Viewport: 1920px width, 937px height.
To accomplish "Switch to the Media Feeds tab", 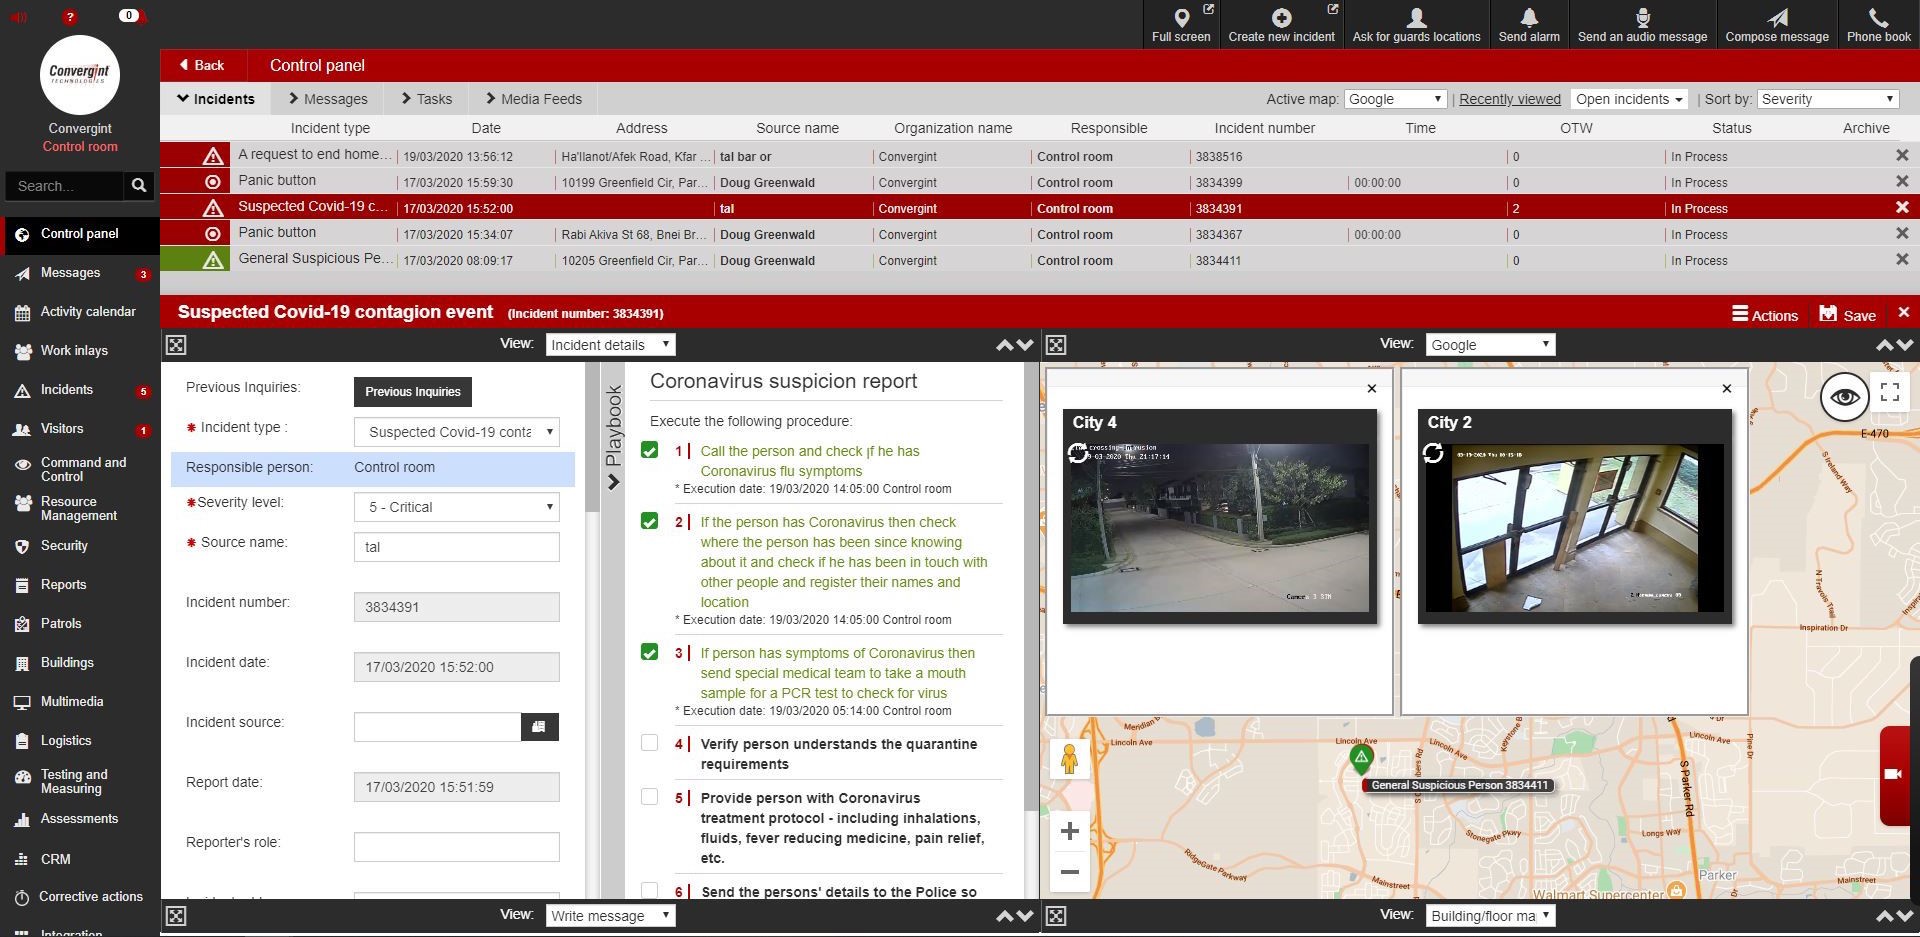I will (533, 99).
